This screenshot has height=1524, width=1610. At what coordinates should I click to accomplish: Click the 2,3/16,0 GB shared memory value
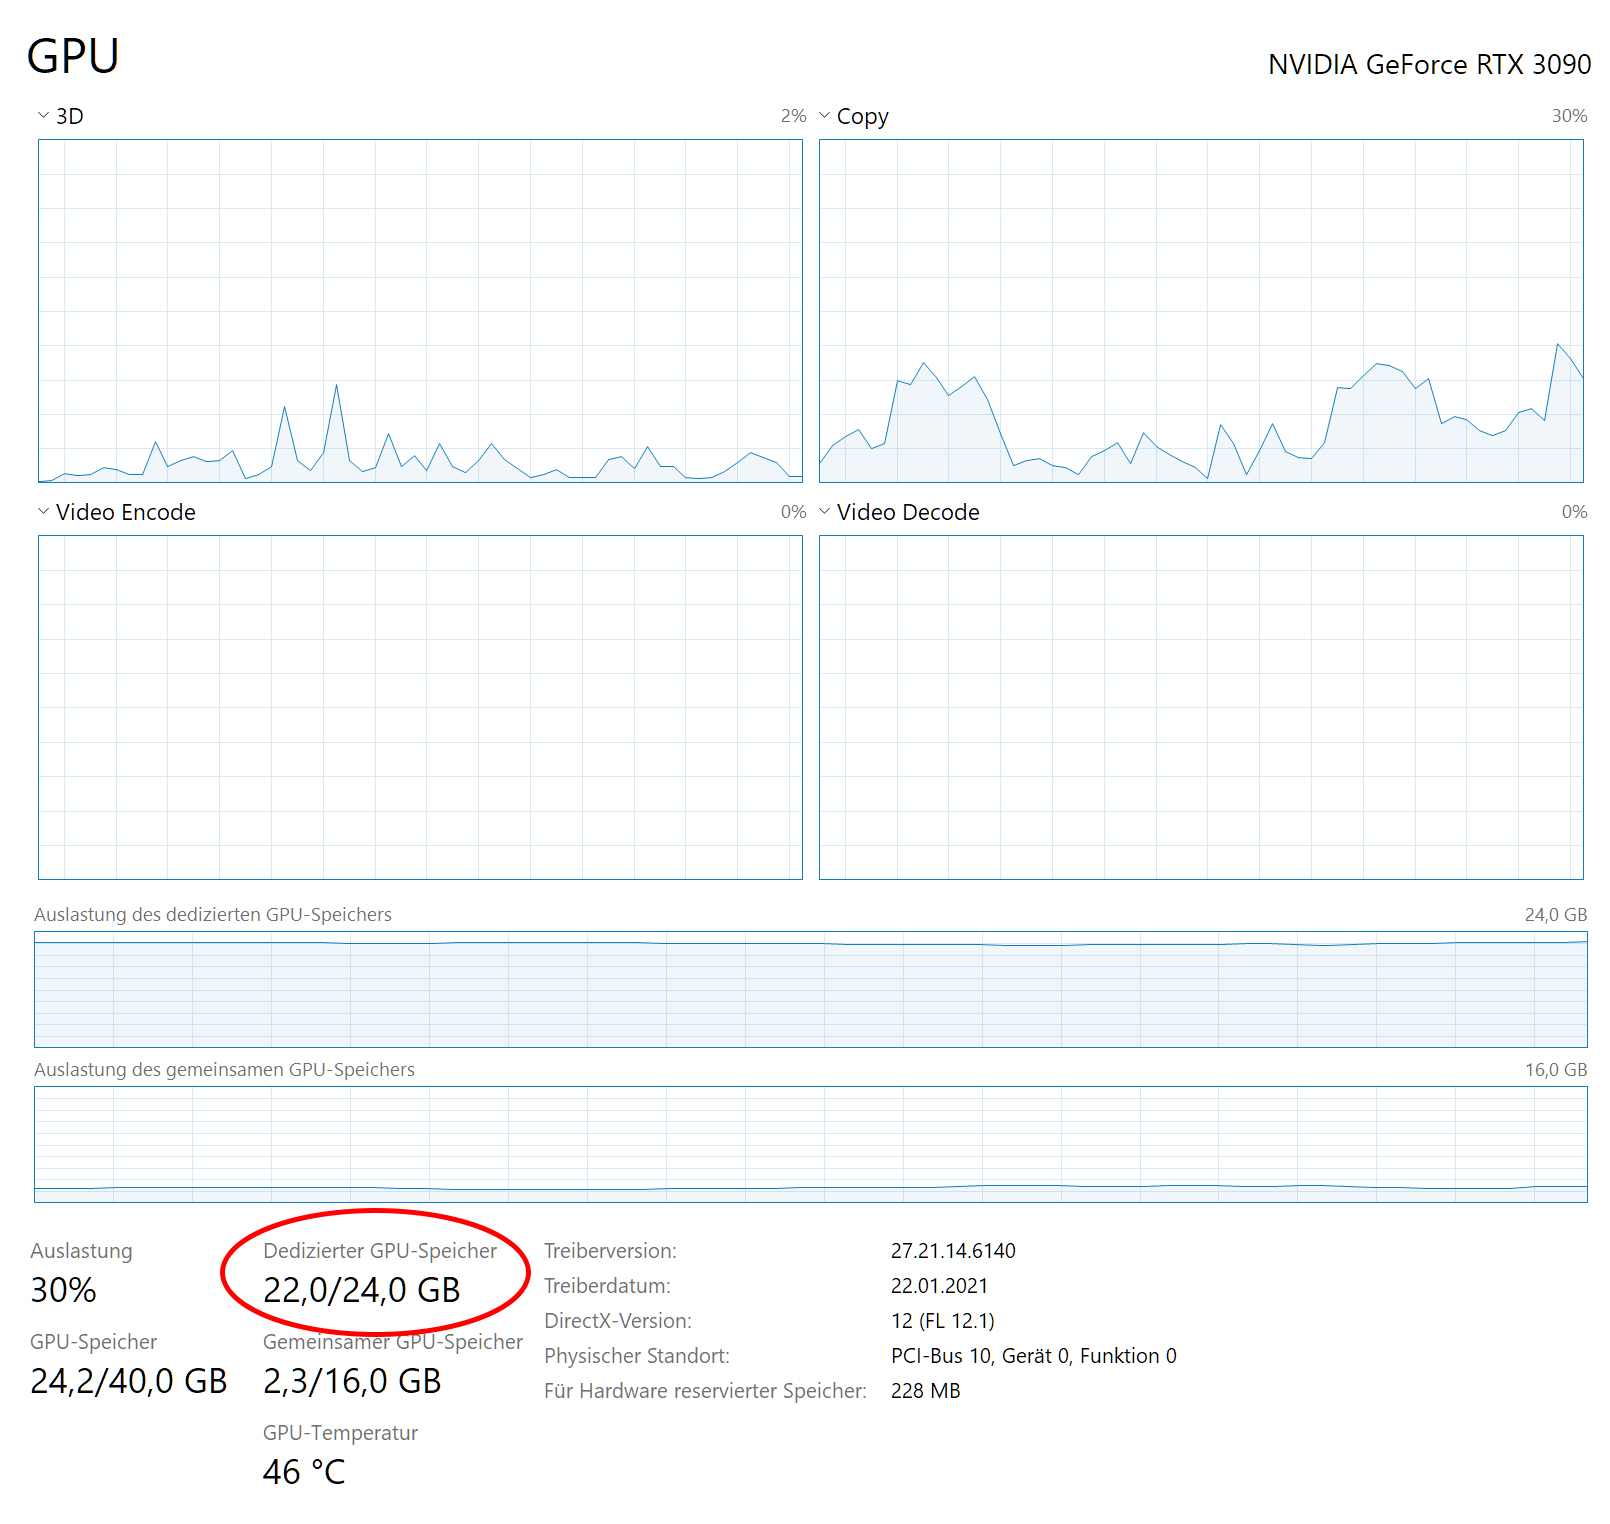352,1381
